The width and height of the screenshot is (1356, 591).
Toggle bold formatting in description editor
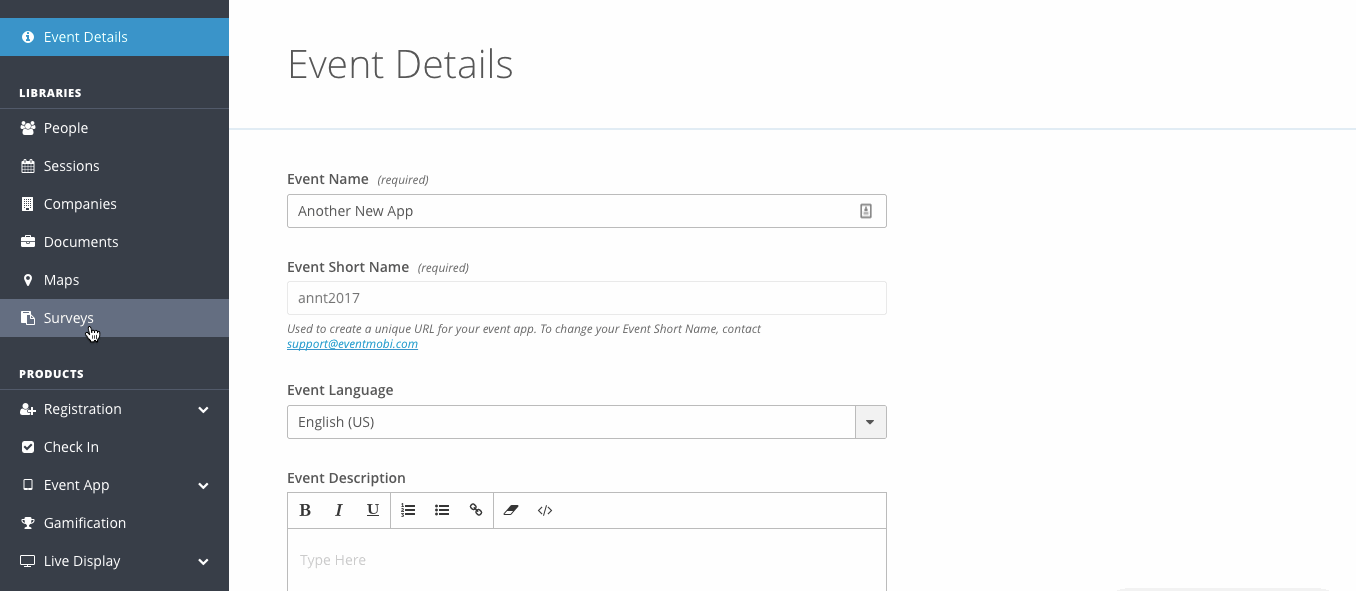pos(305,510)
